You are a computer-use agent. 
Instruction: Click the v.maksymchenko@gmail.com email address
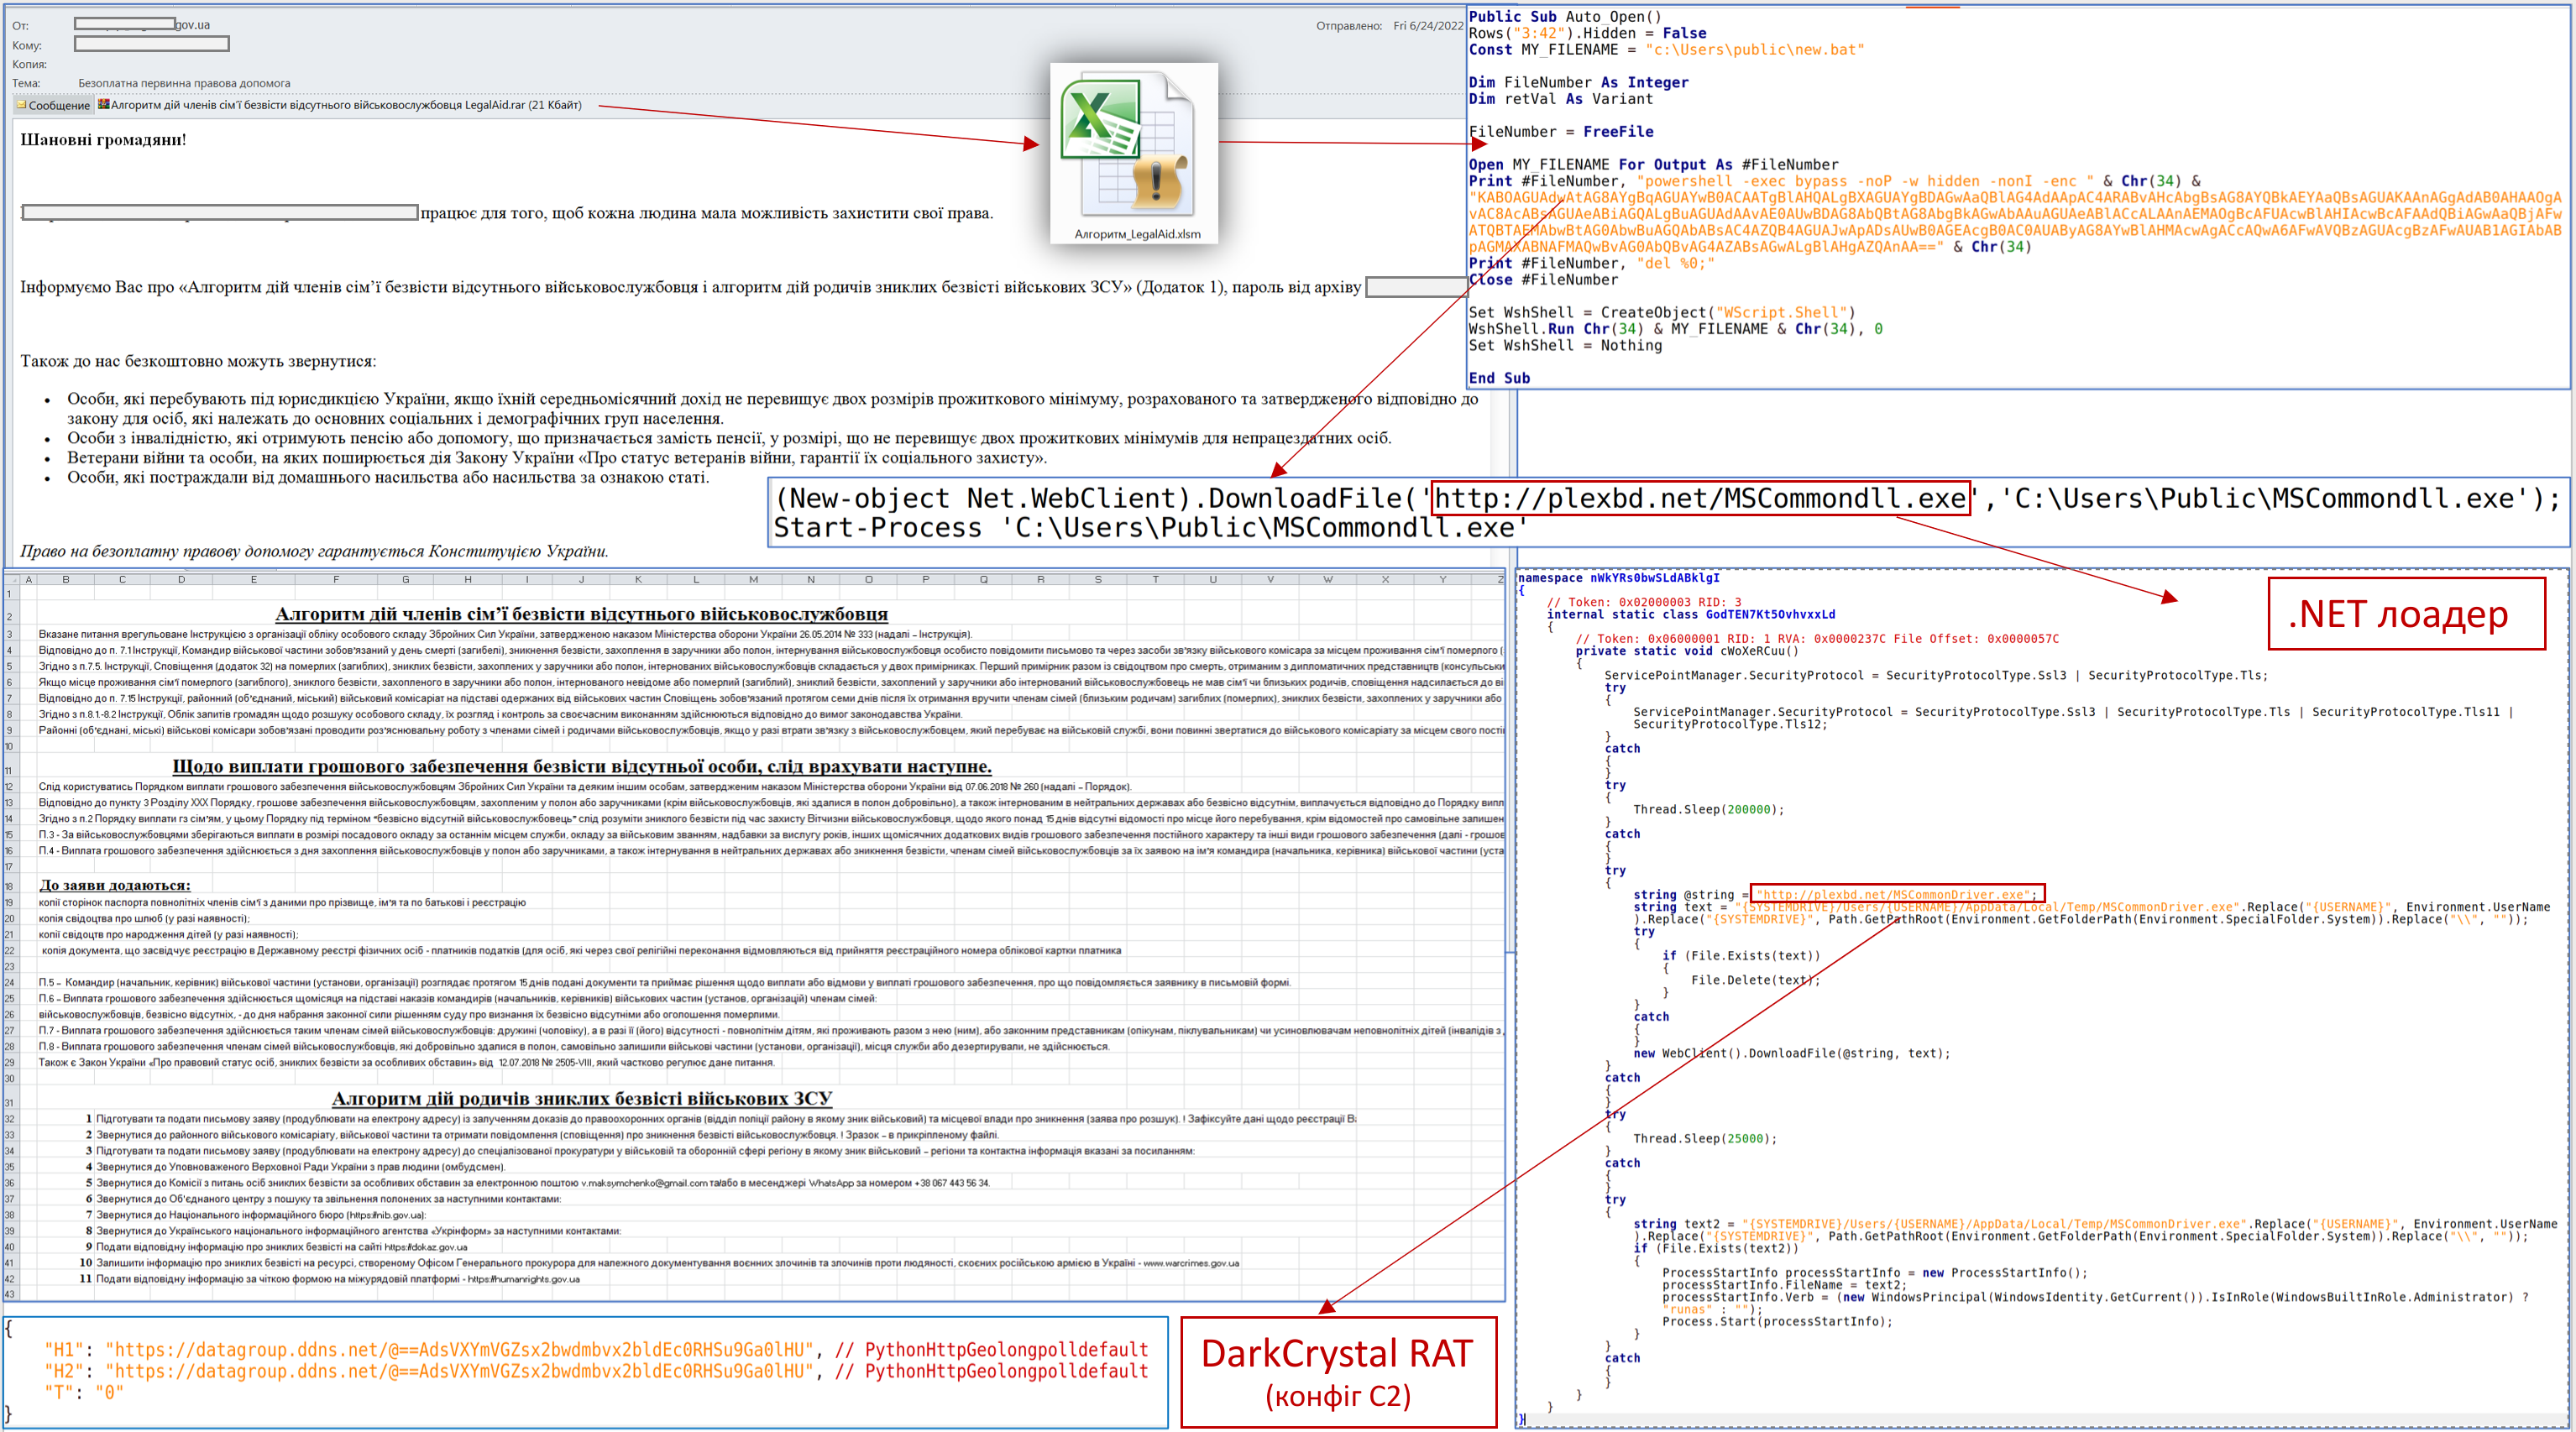644,1183
